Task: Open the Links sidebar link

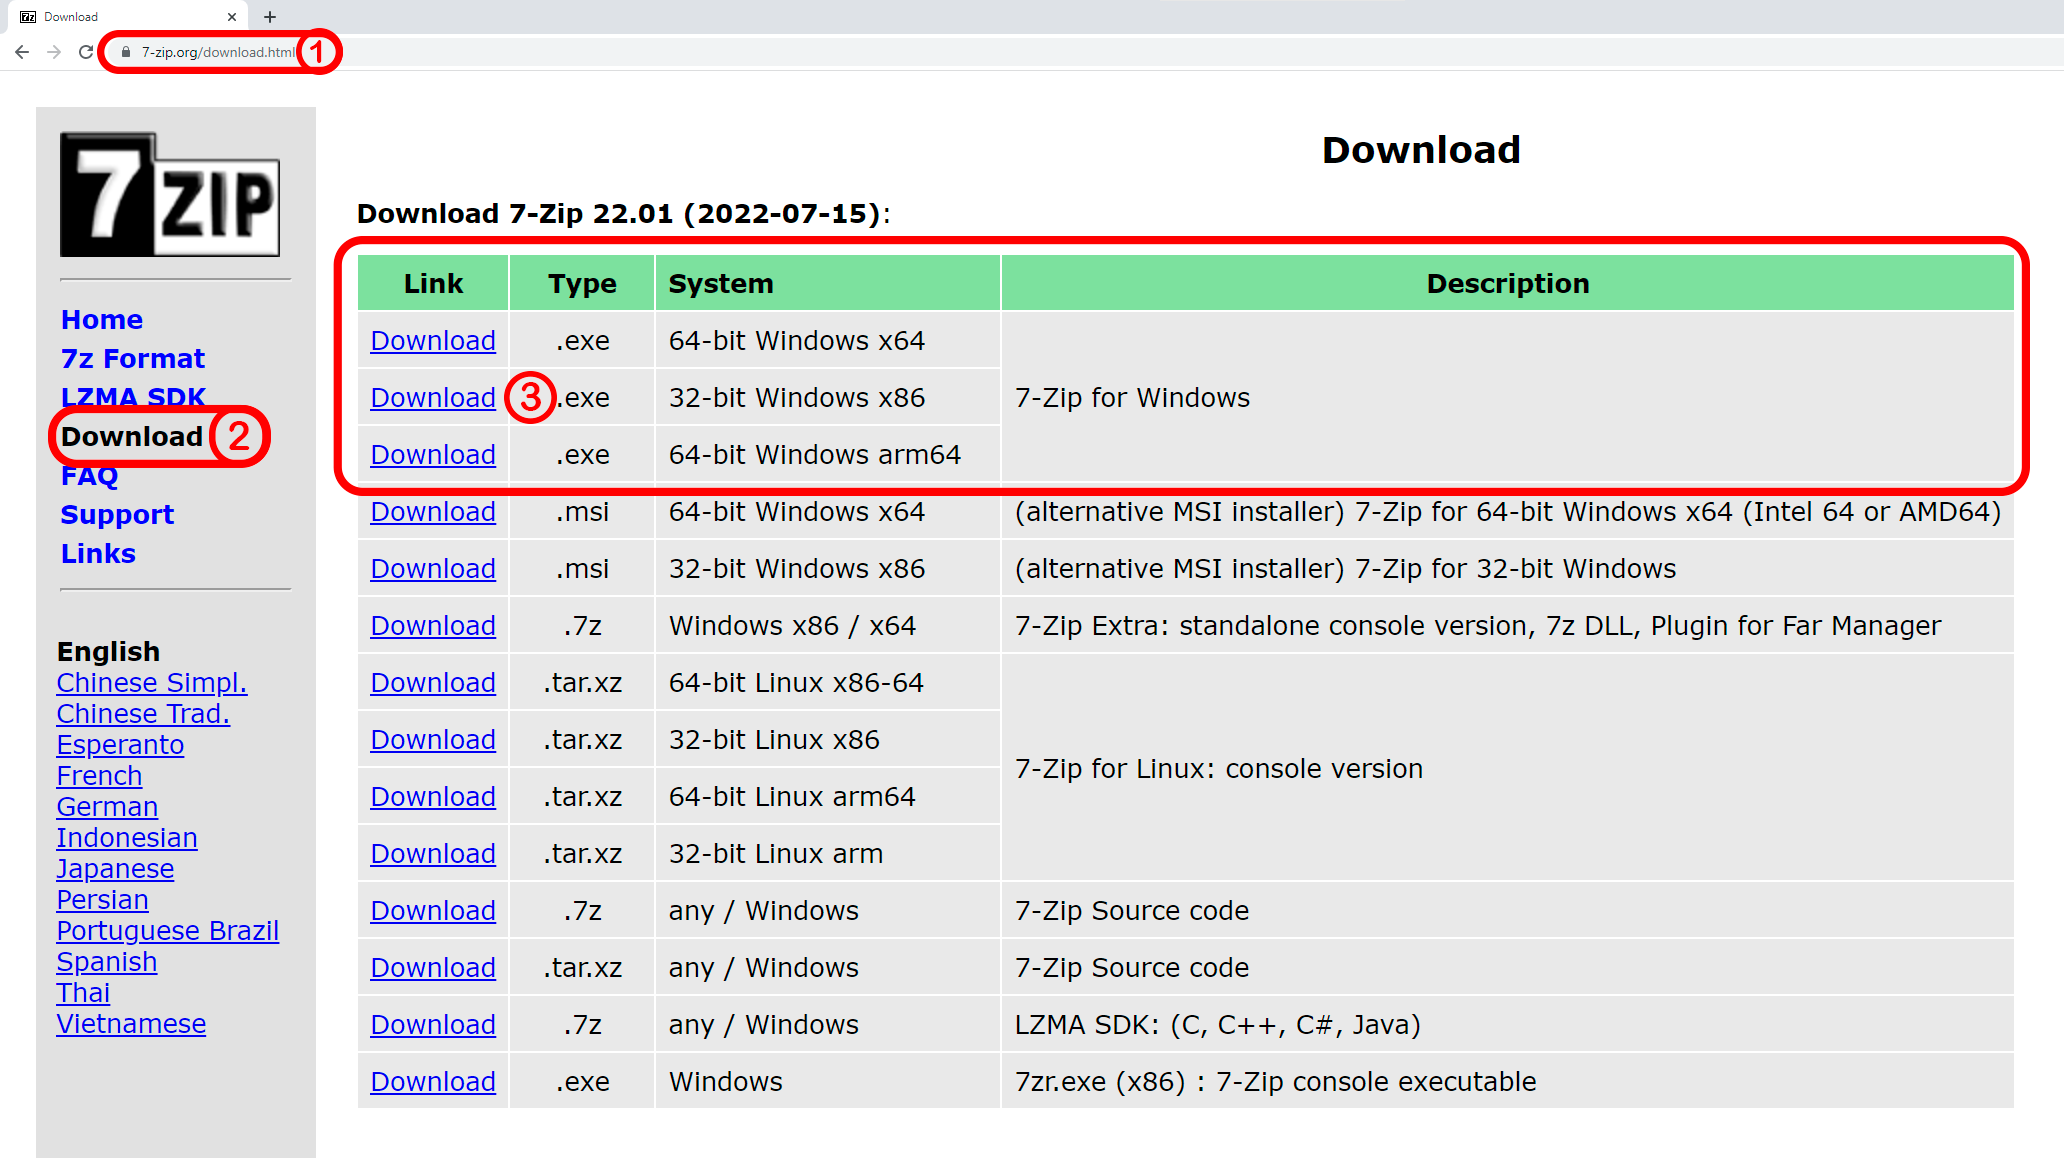Action: pyautogui.click(x=98, y=554)
